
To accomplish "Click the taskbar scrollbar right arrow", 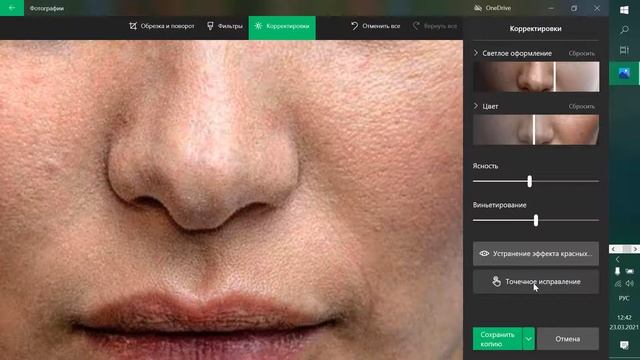I will 635,249.
